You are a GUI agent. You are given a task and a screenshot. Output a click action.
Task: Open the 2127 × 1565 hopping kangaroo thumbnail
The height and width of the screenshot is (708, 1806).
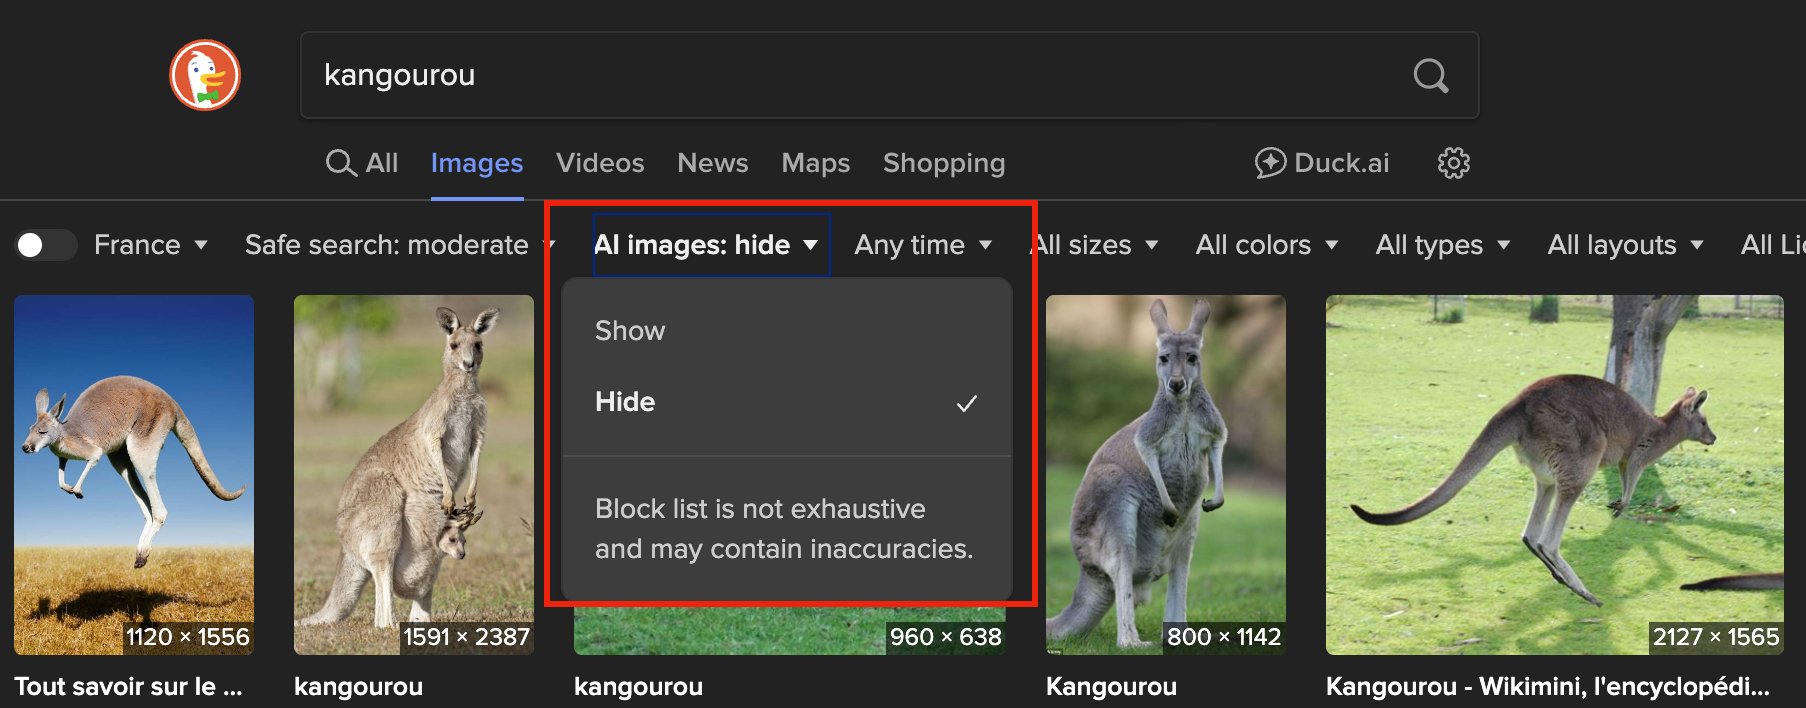point(1555,475)
